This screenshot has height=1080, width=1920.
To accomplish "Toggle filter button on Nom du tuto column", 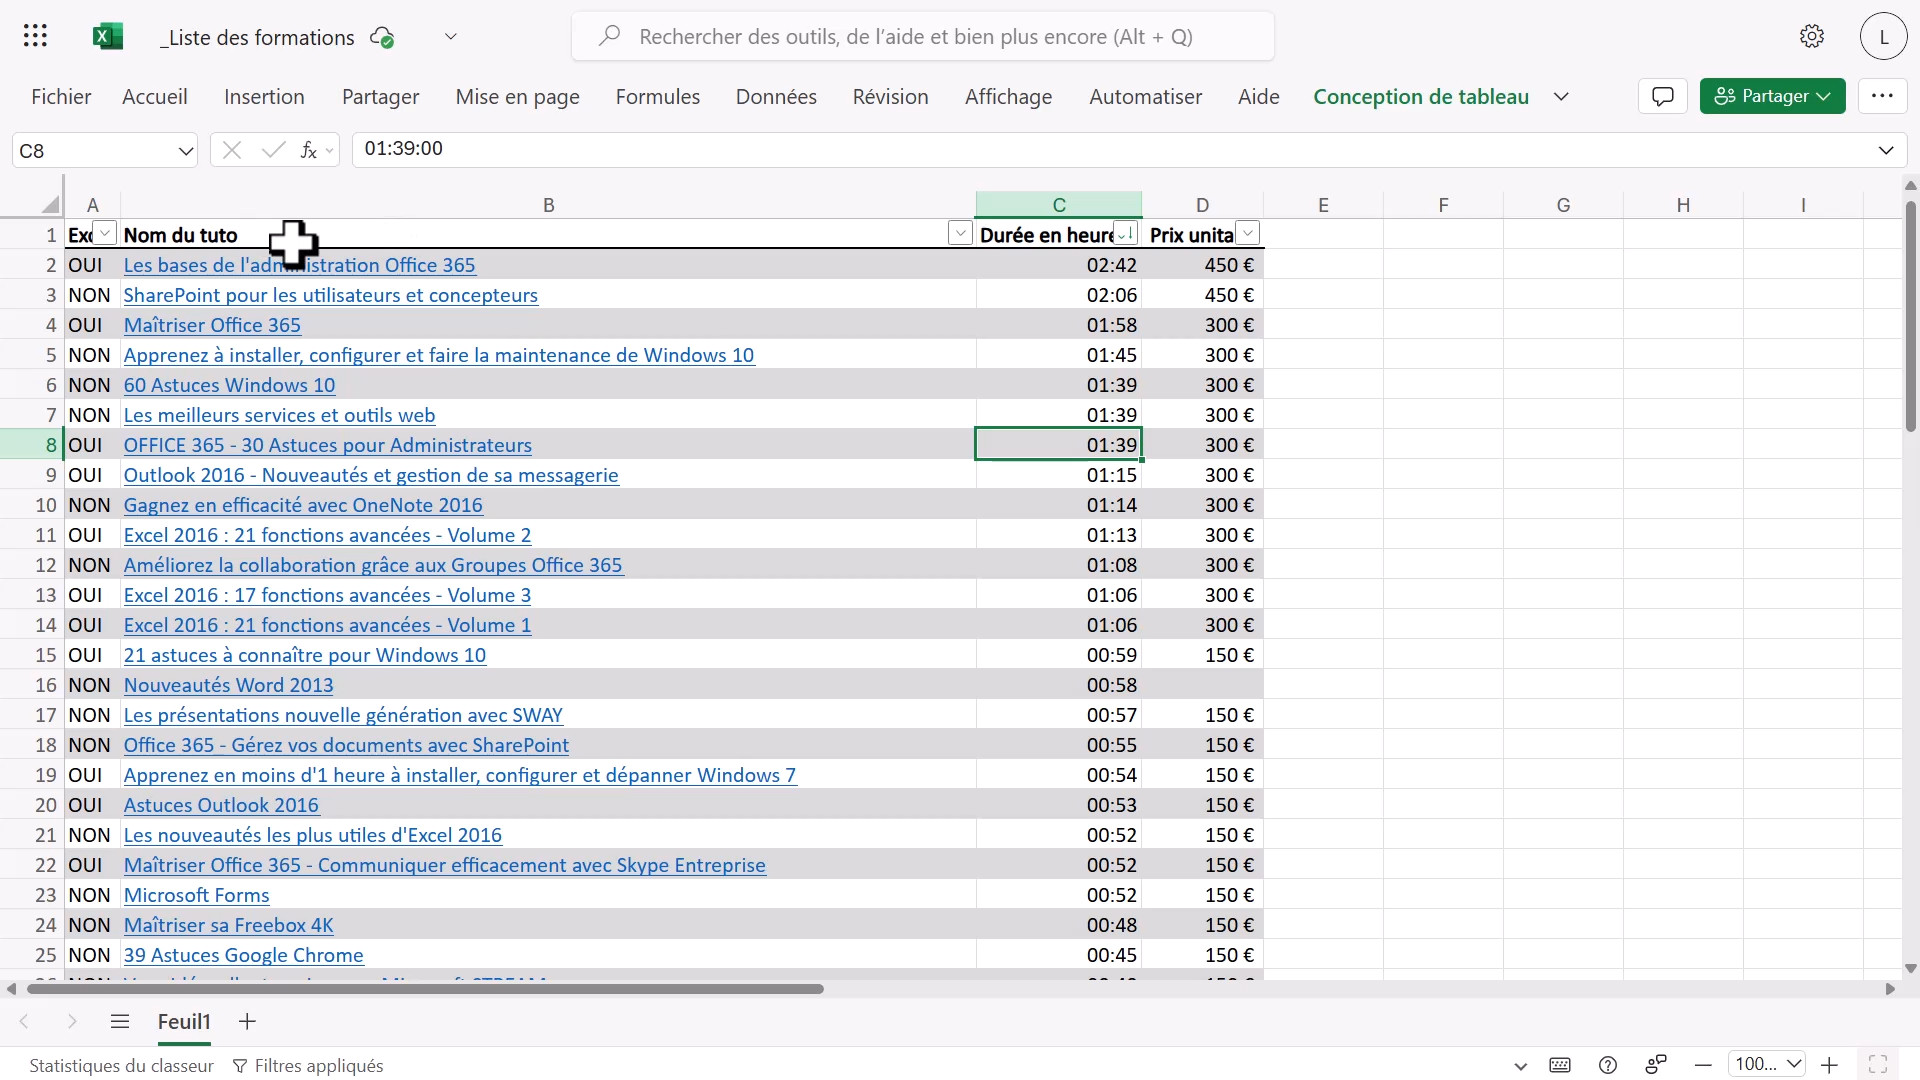I will (959, 234).
